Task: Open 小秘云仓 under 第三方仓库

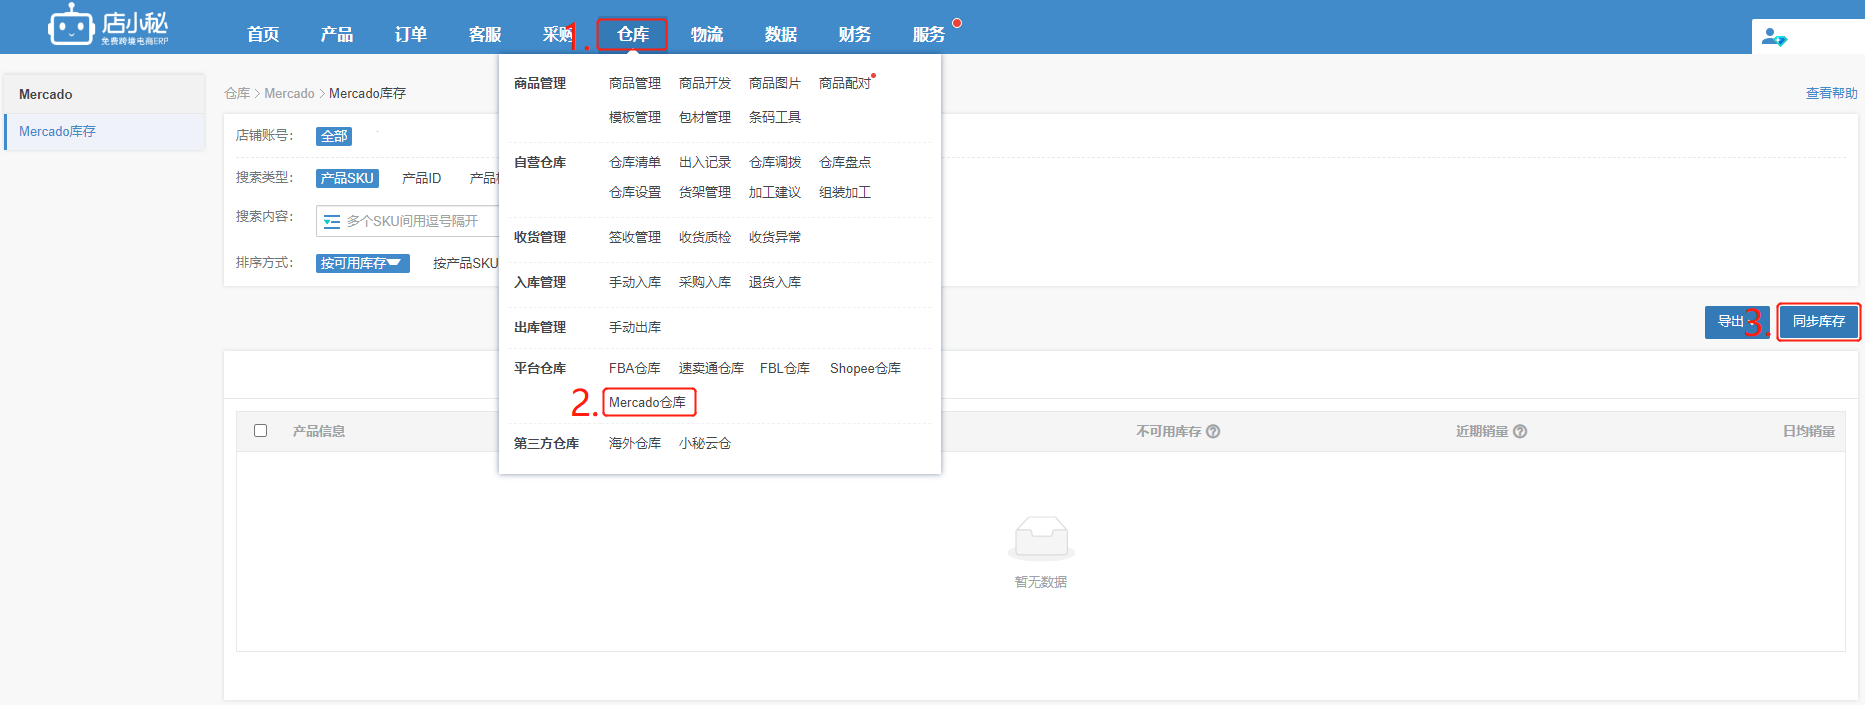Action: click(705, 443)
